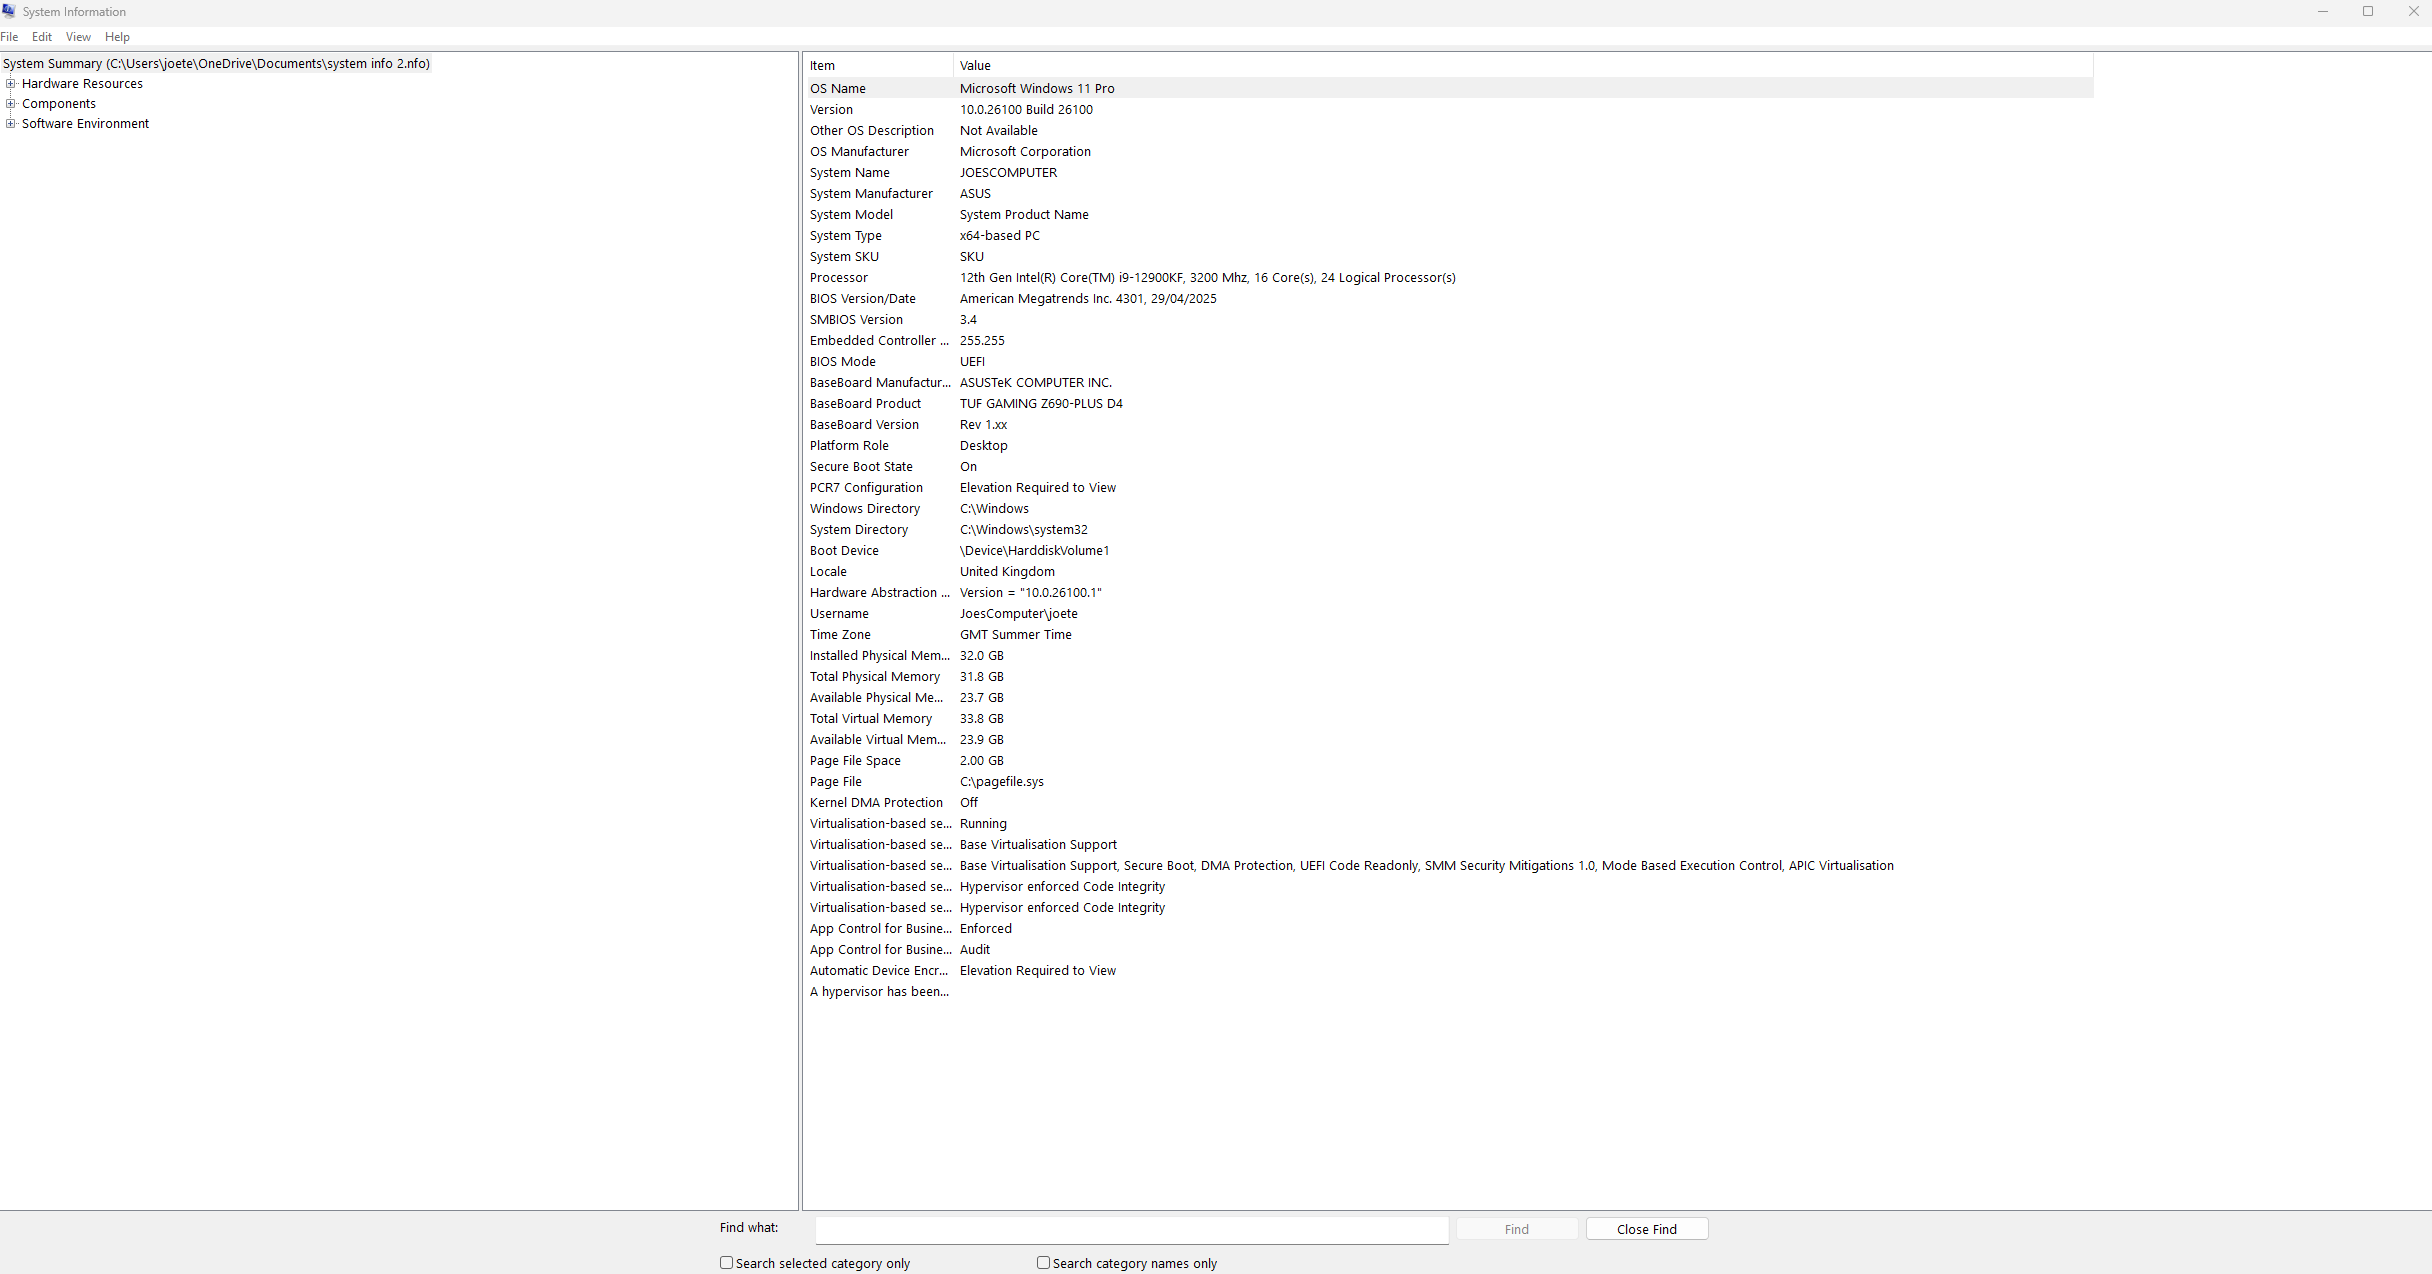Select the PCR7 Configuration item
The width and height of the screenshot is (2432, 1274).
click(866, 488)
